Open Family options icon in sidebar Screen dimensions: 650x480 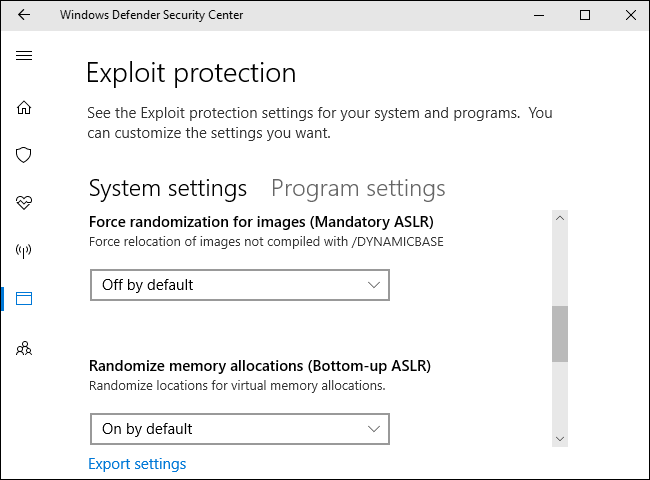click(24, 348)
